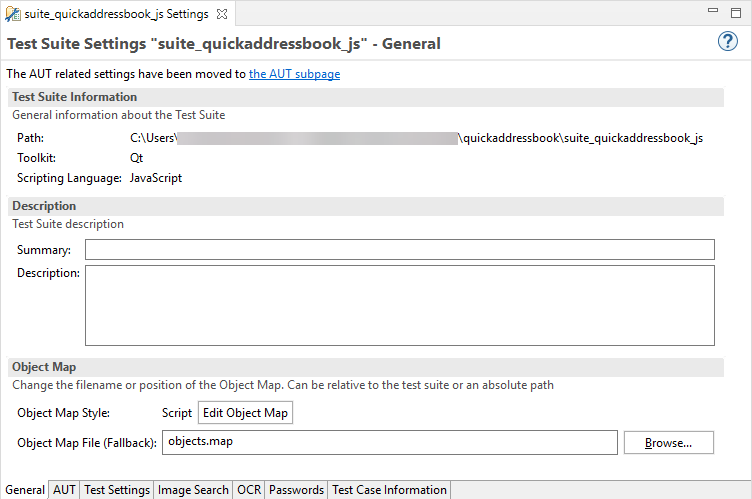
Task: Focus the Description text area
Action: [x=399, y=304]
